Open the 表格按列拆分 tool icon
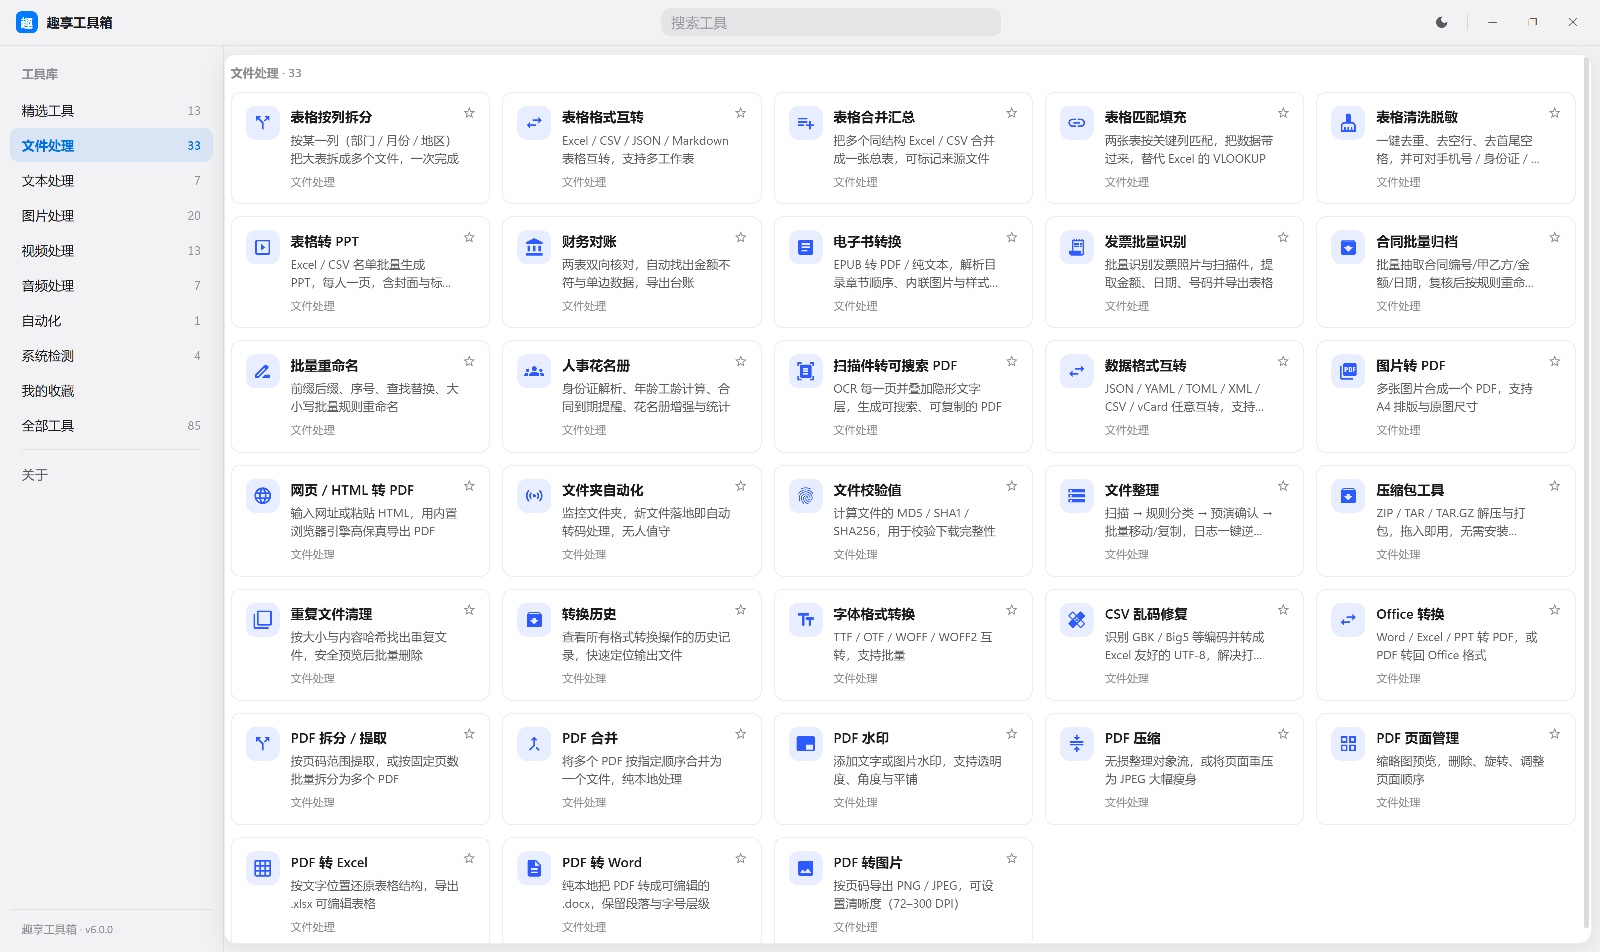 coord(262,123)
